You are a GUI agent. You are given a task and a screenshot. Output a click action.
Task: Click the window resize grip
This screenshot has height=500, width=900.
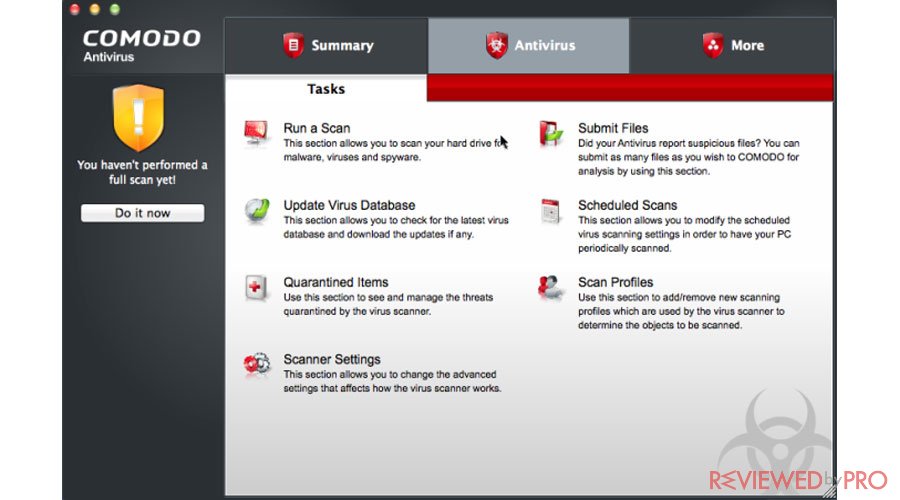pos(828,491)
